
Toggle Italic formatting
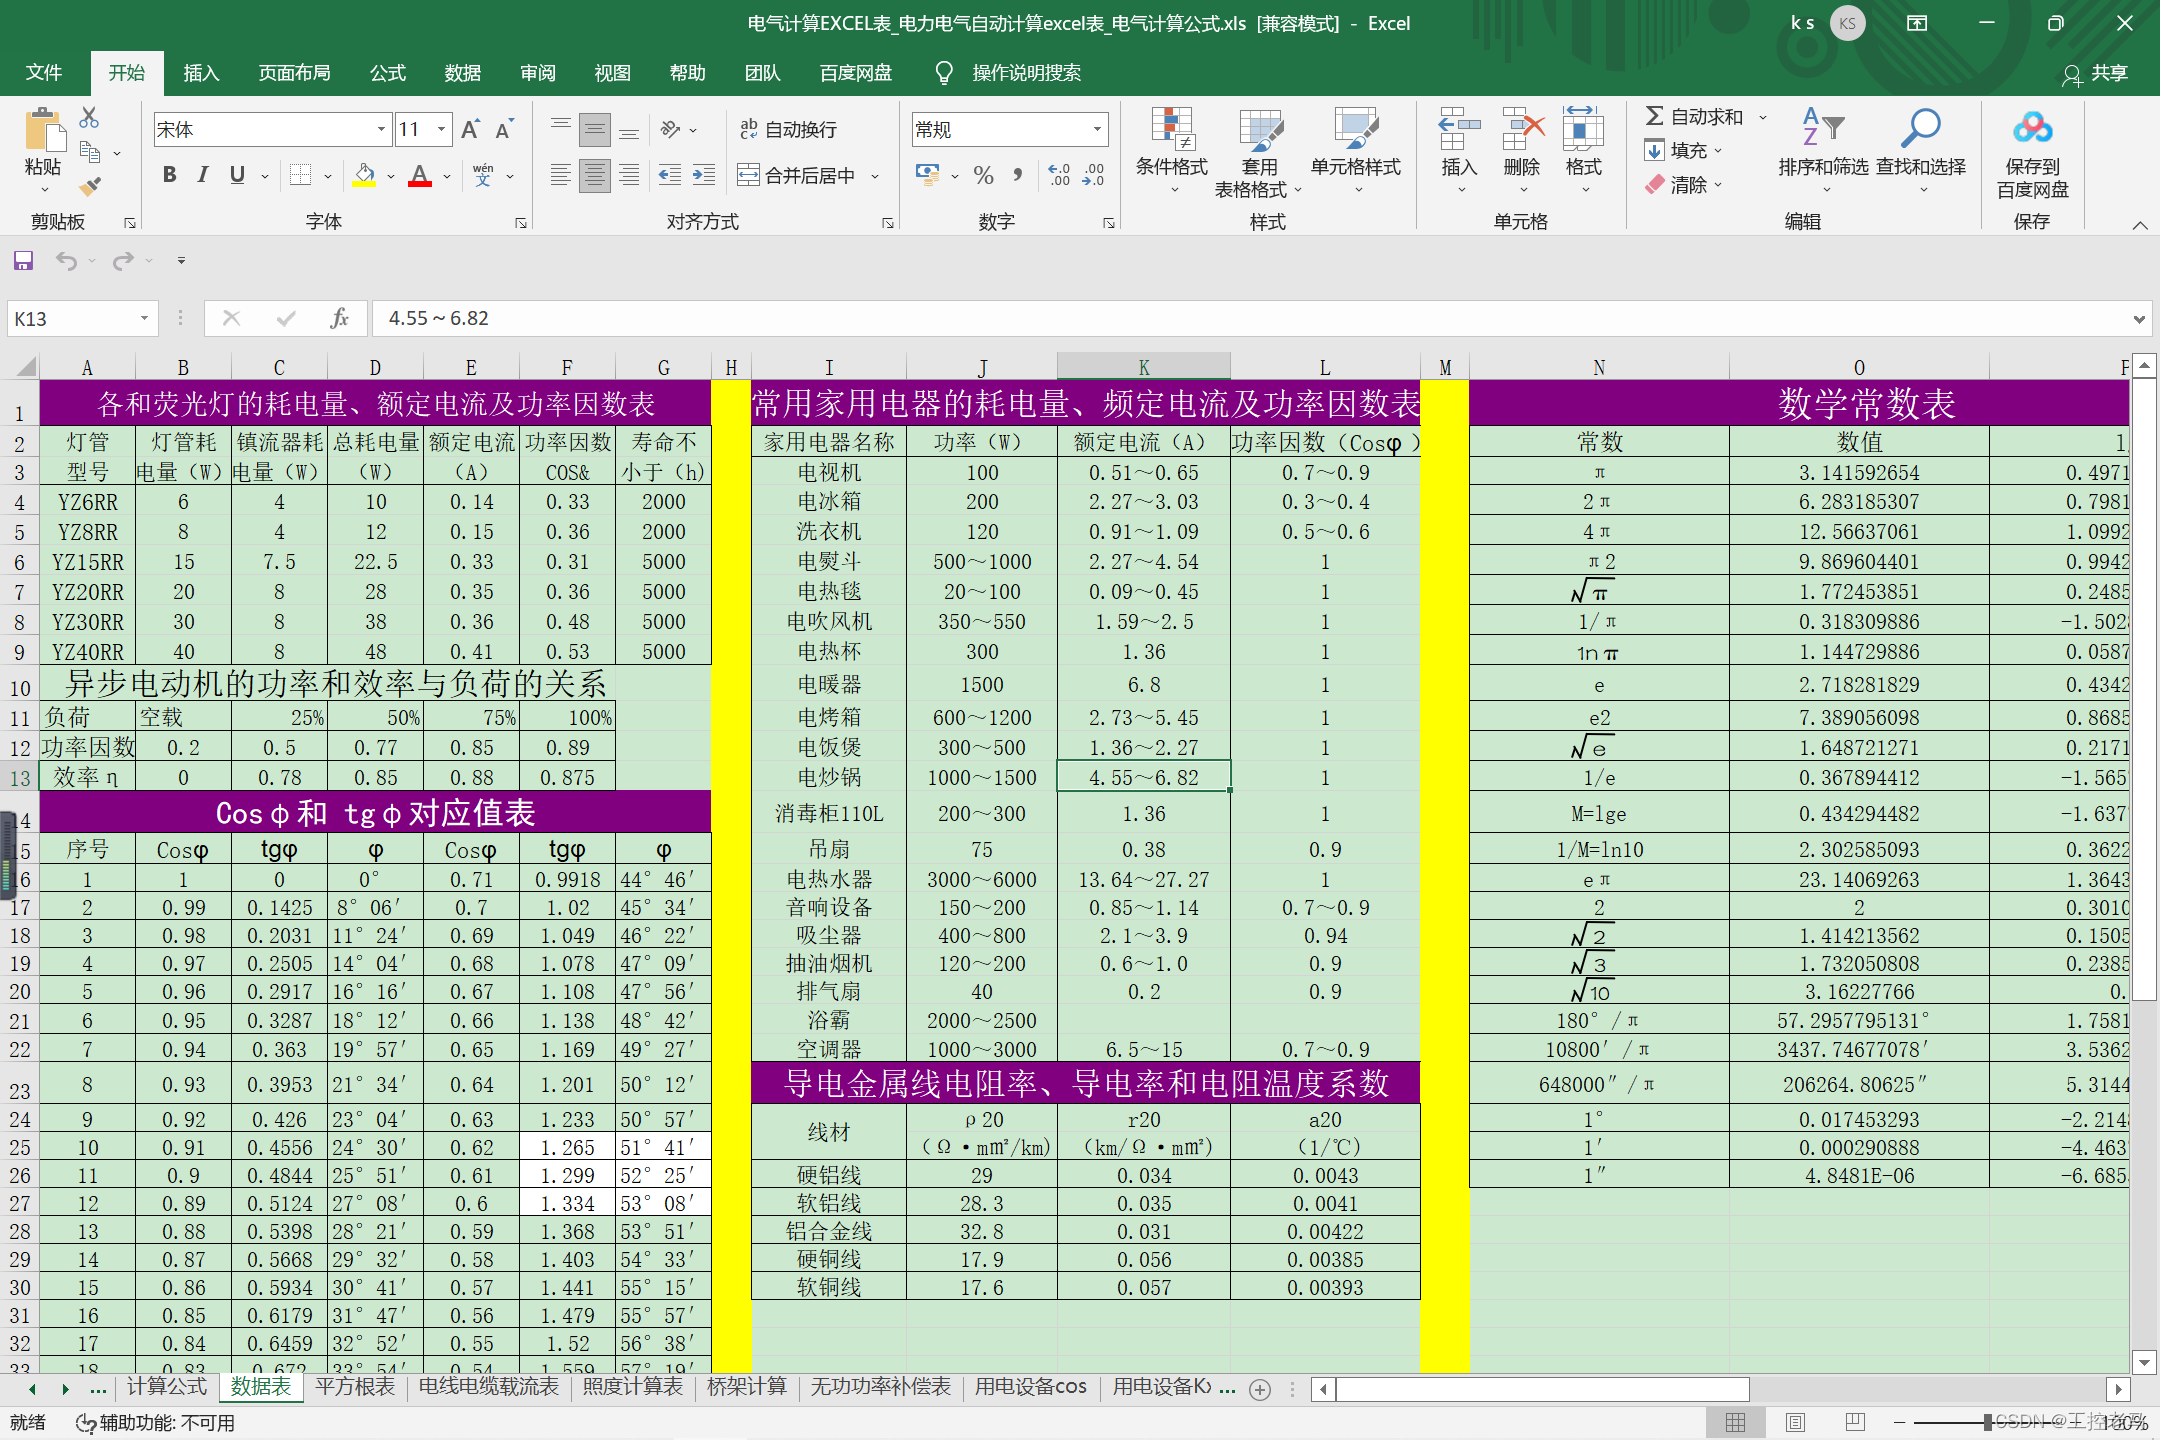(x=203, y=176)
